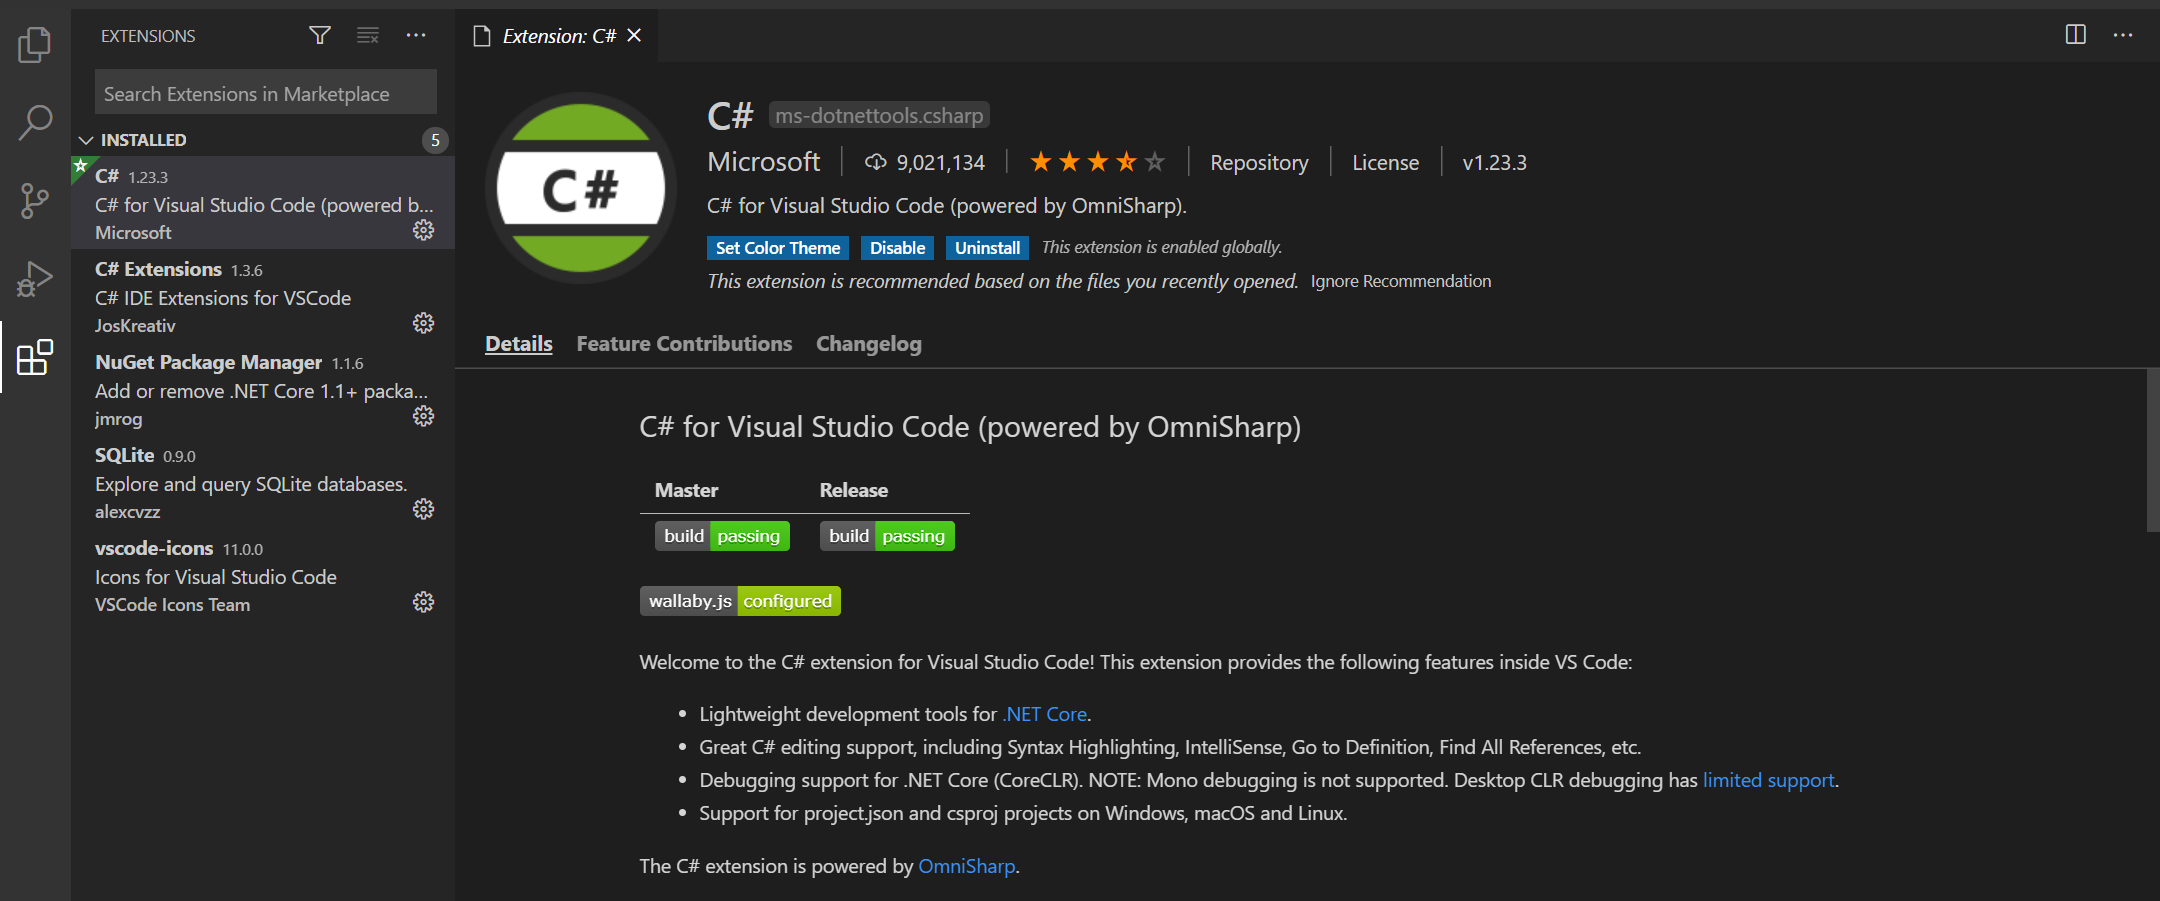The height and width of the screenshot is (901, 2160).
Task: Click the Search Extensions in Marketplace field
Action: 265,94
